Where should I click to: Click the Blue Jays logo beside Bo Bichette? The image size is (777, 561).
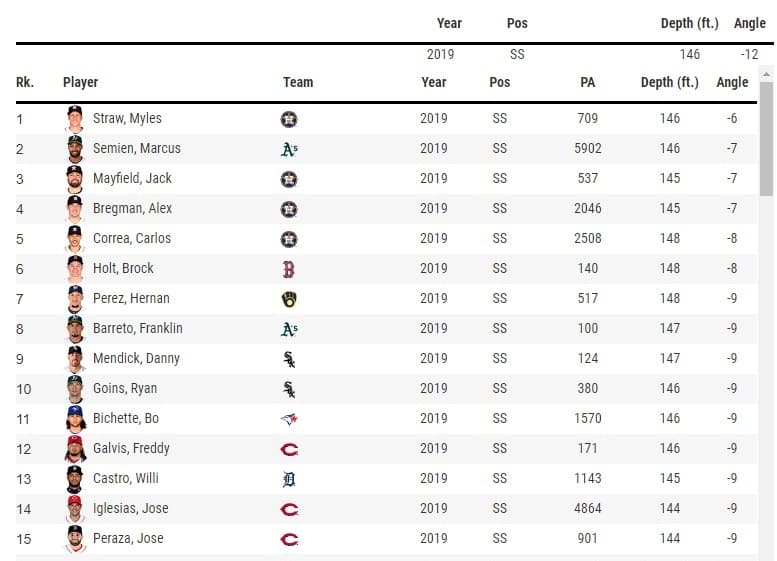289,419
